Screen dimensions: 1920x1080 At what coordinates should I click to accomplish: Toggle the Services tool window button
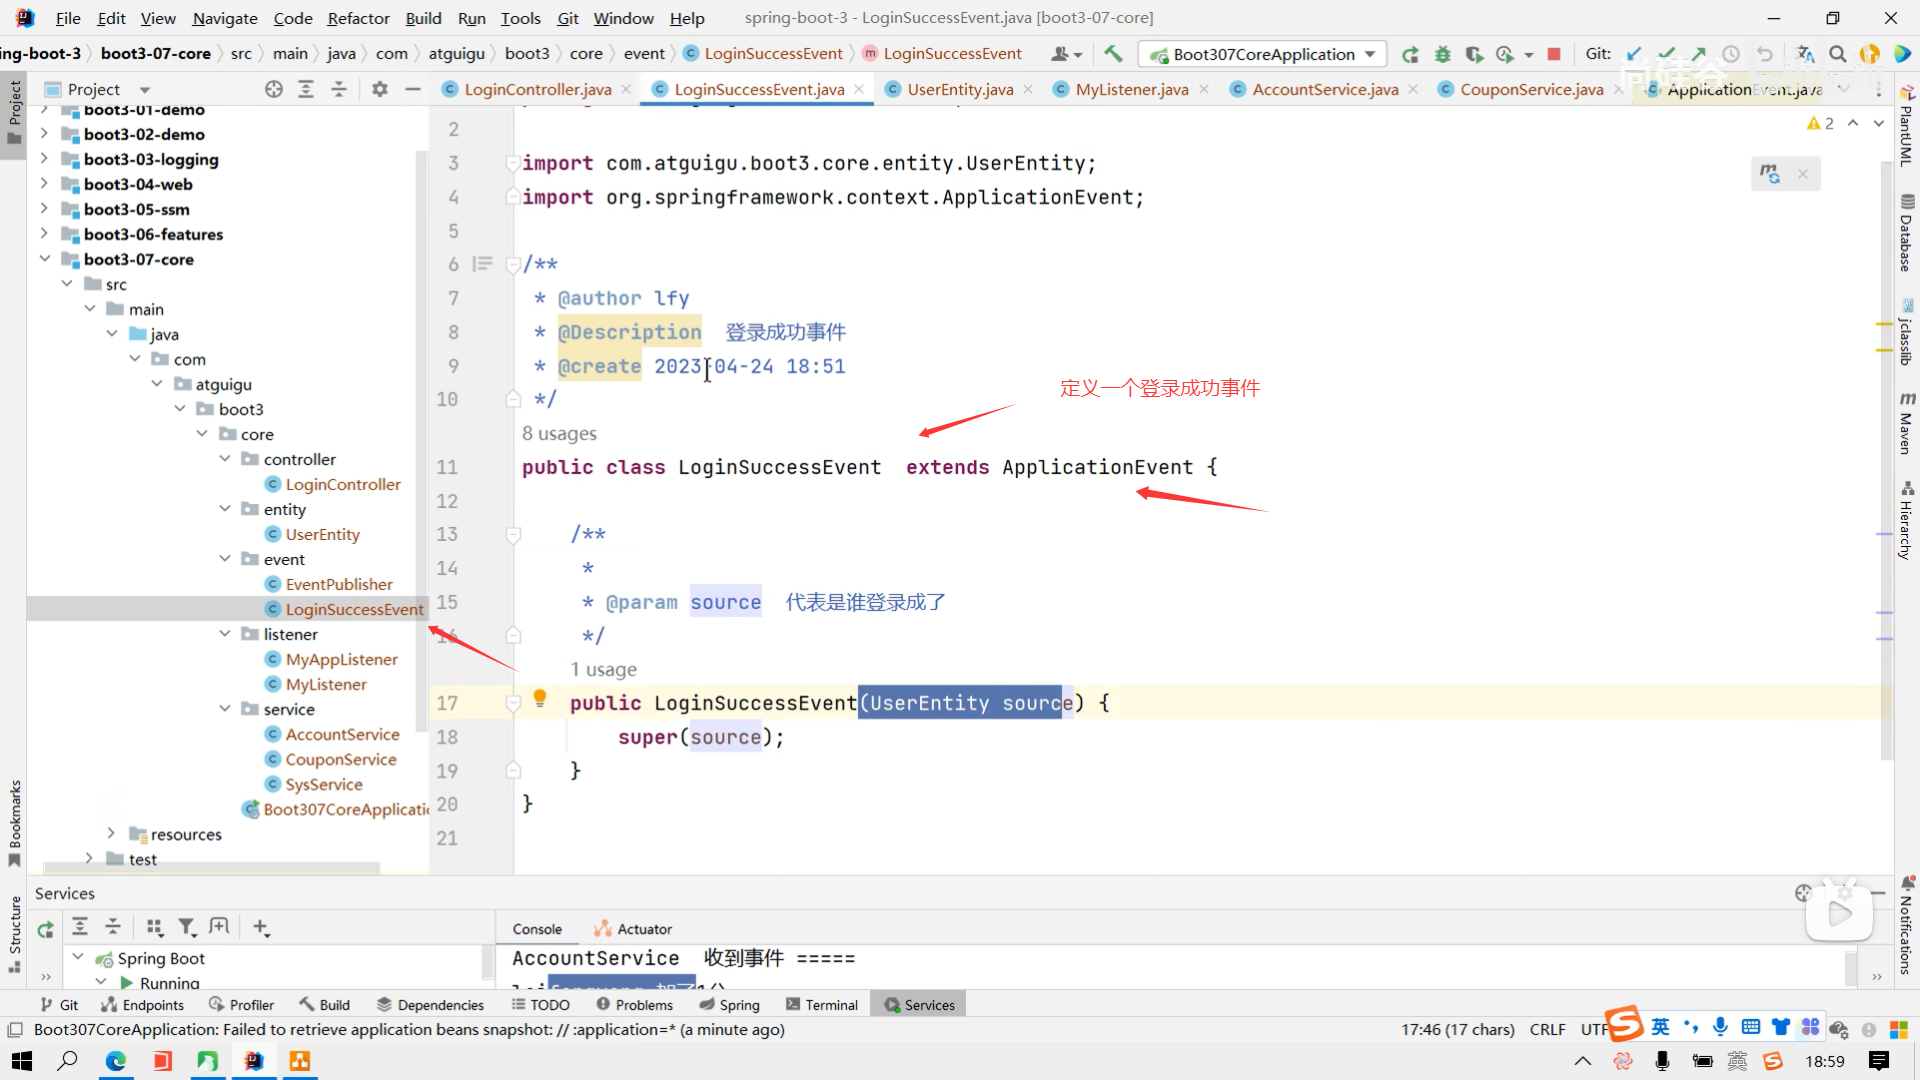pos(919,1005)
